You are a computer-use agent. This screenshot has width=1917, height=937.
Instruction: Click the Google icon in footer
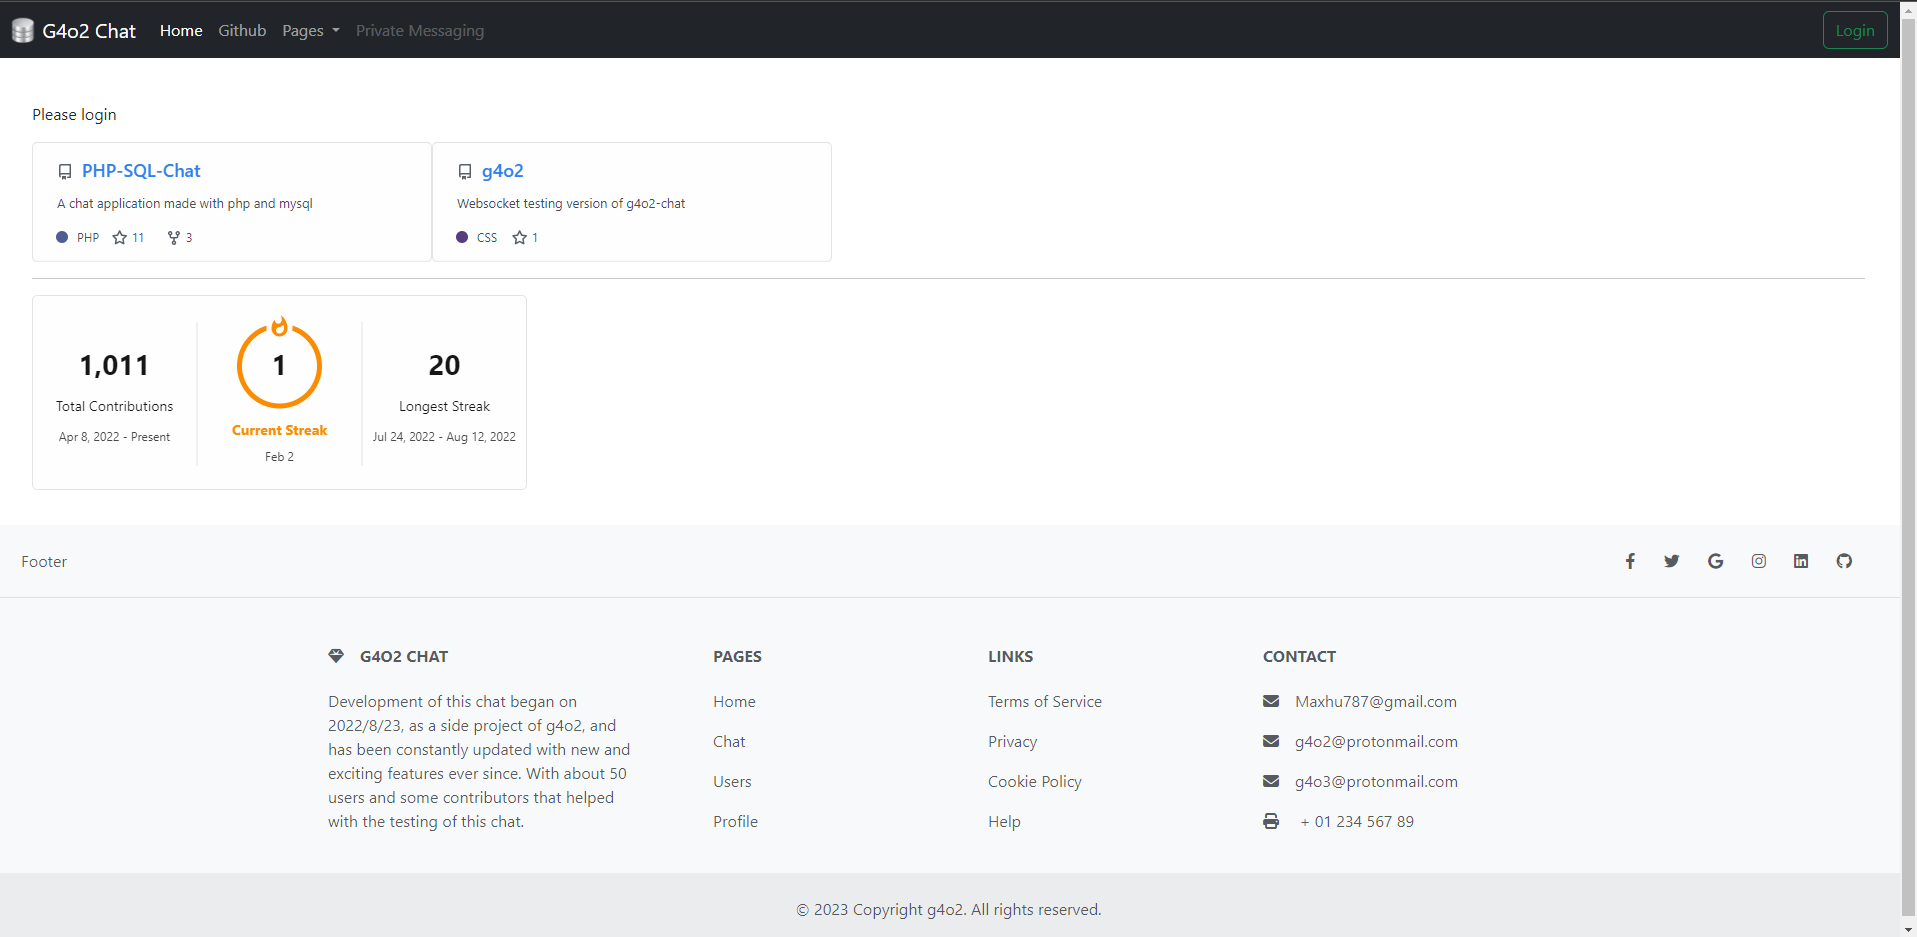tap(1715, 561)
